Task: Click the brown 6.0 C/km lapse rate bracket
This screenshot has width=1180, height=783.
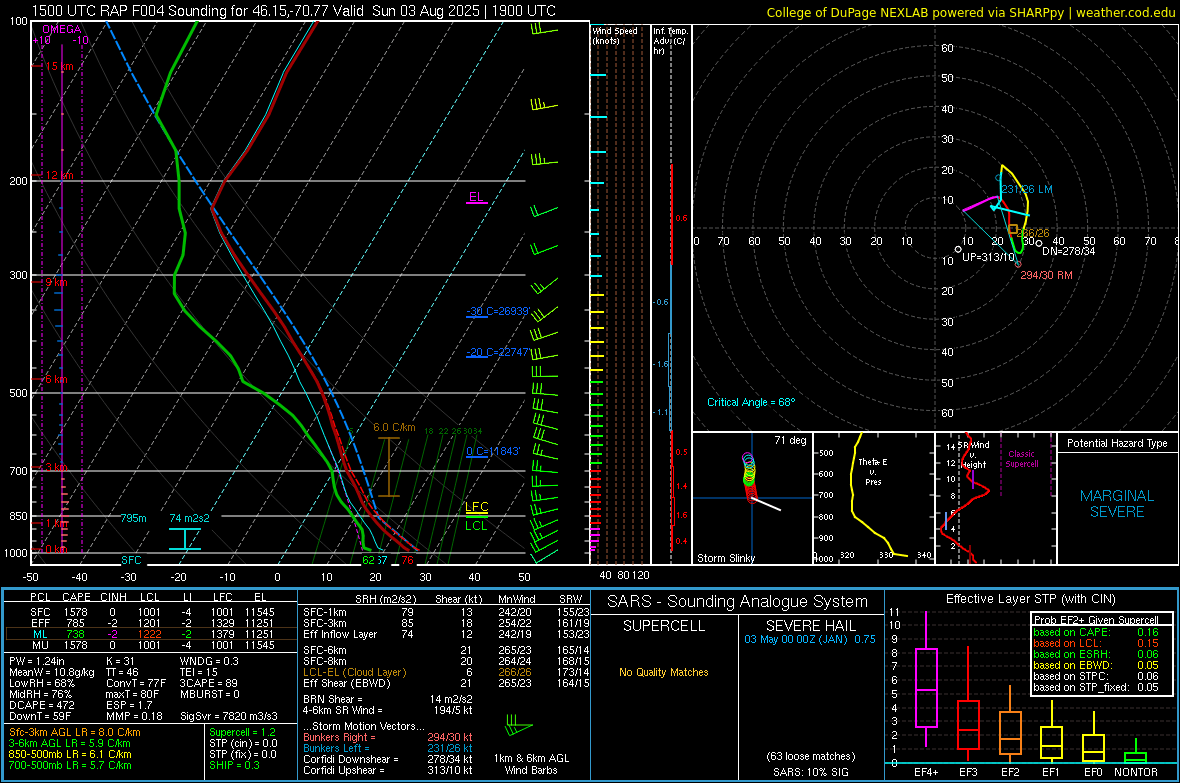Action: pos(388,467)
